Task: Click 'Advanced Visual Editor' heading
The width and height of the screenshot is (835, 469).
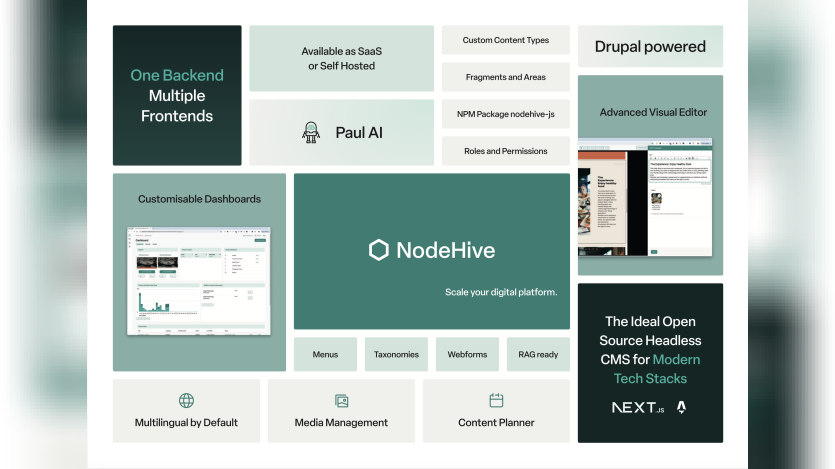Action: click(653, 112)
